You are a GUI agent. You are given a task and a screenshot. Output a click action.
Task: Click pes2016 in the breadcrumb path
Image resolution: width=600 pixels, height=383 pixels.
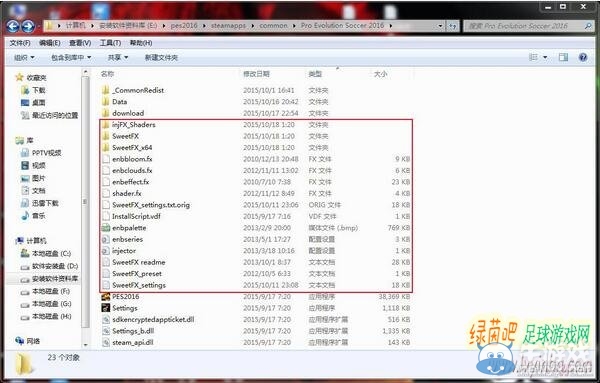184,26
